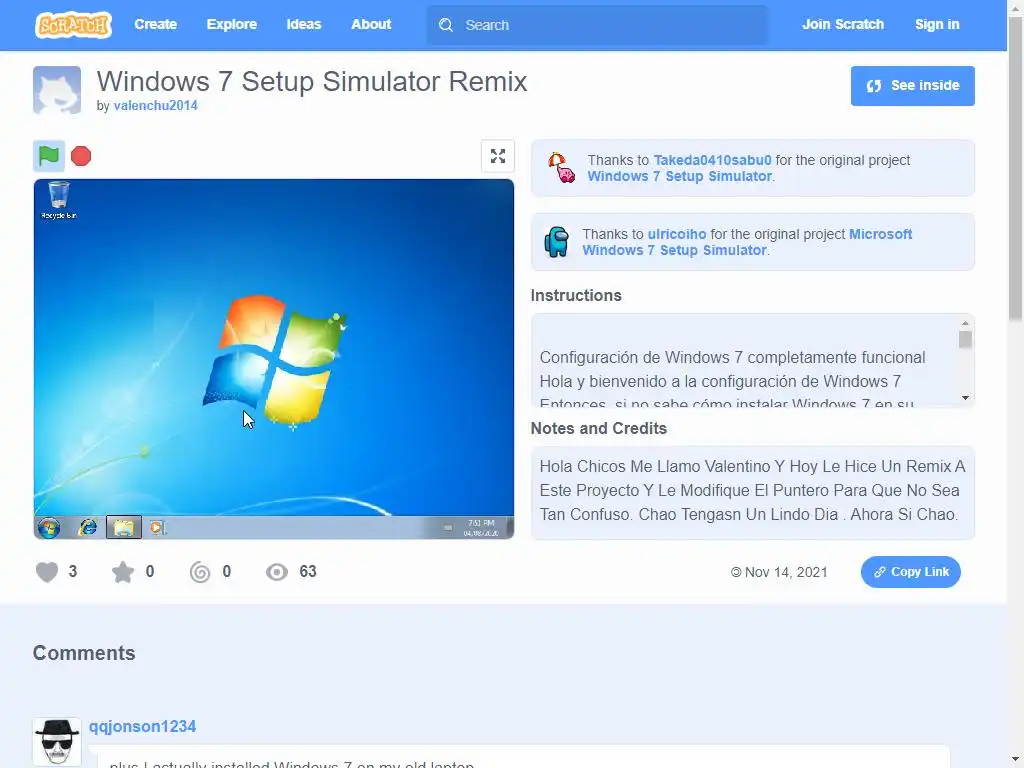Click Join Scratch link
The image size is (1024, 768).
(x=842, y=25)
